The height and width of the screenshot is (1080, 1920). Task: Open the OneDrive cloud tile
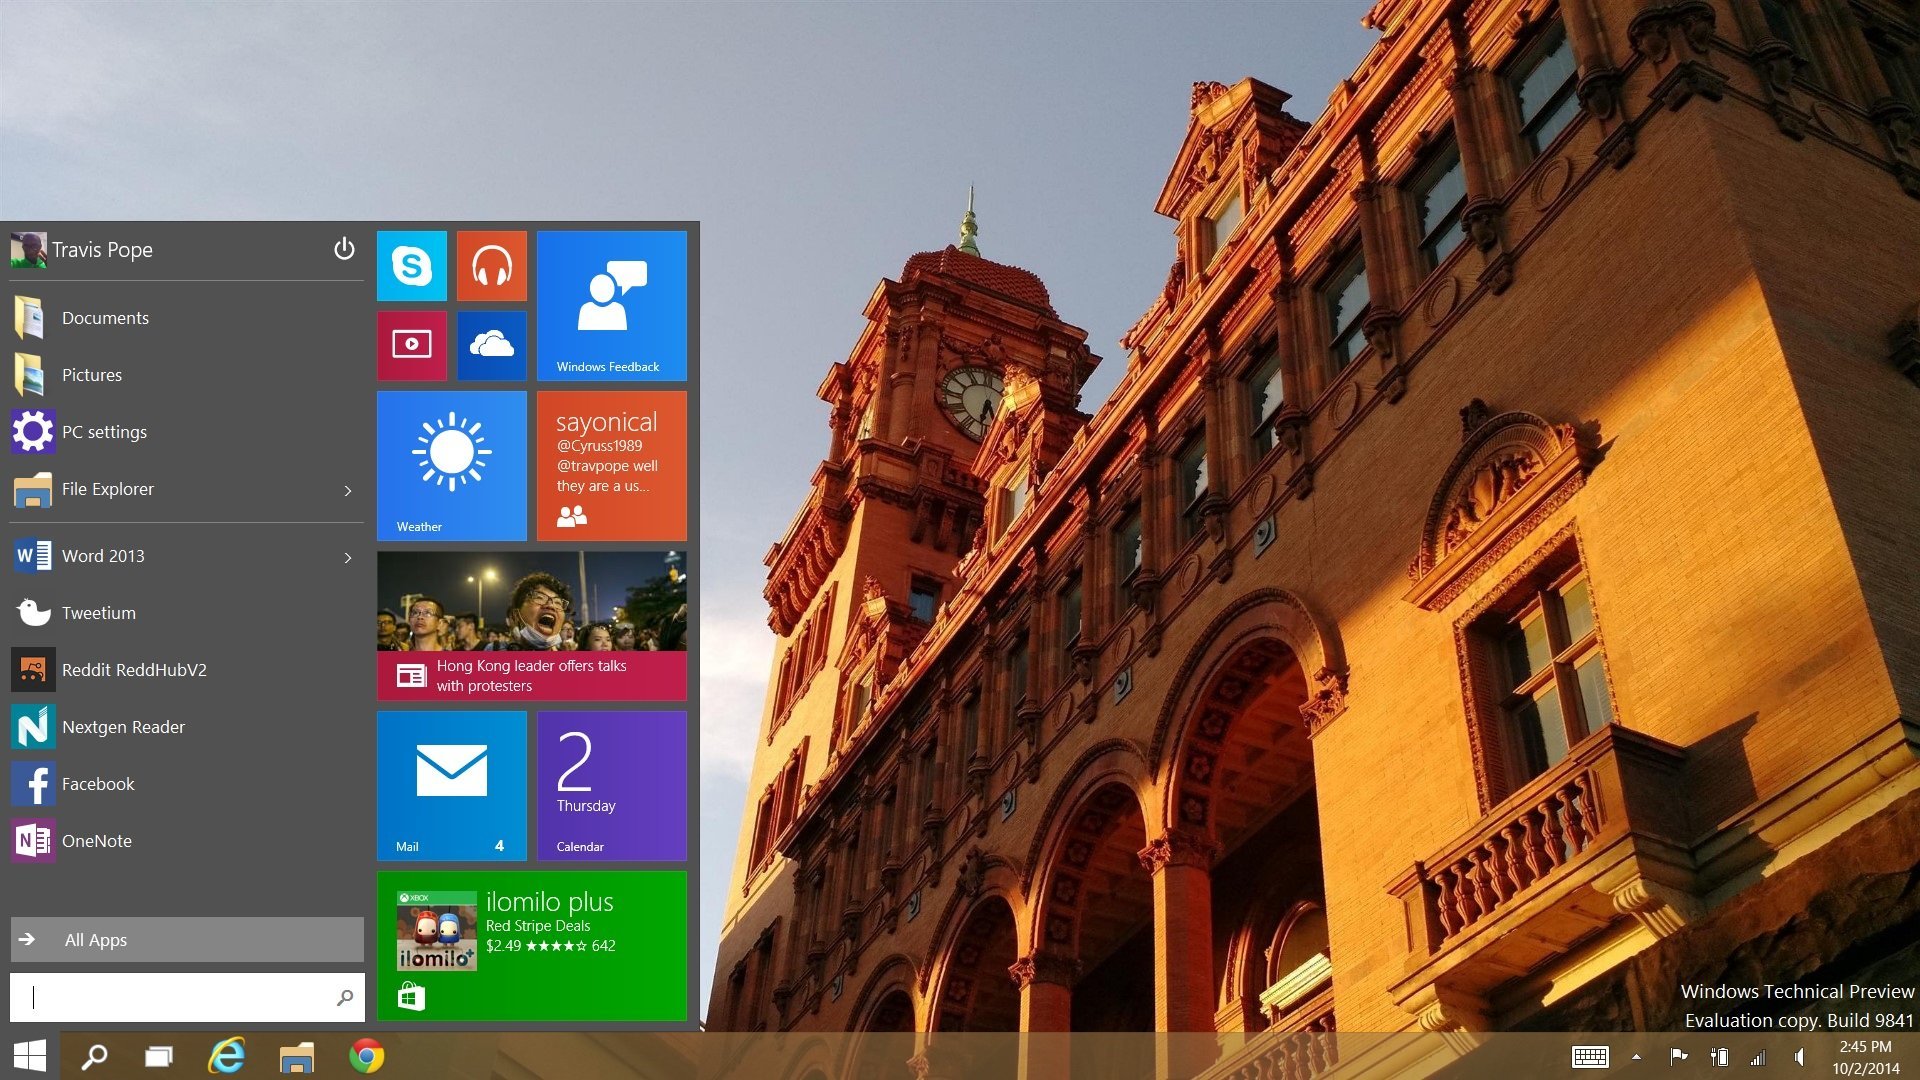click(x=491, y=346)
